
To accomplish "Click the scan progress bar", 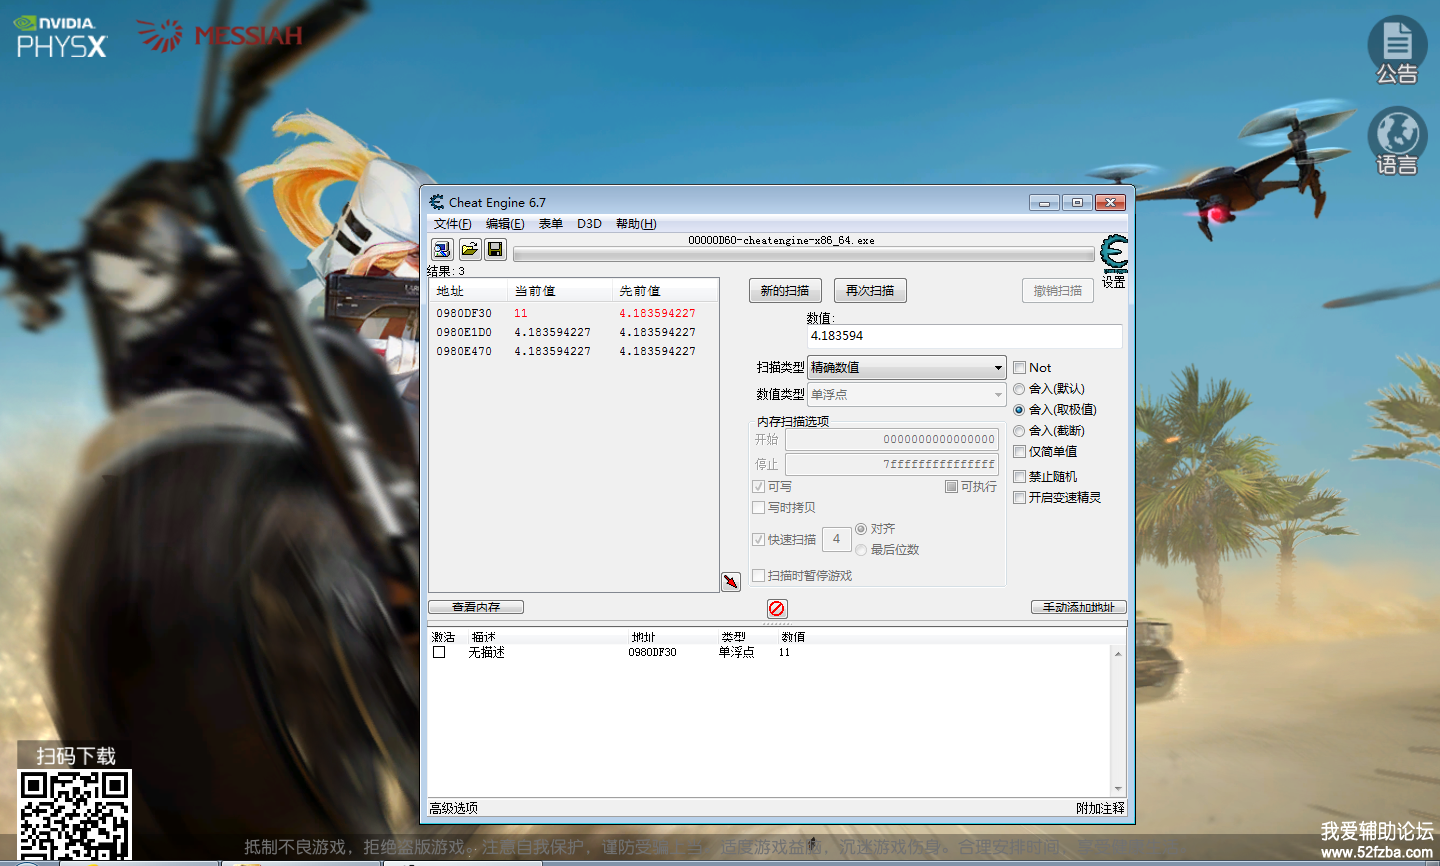I will click(804, 254).
